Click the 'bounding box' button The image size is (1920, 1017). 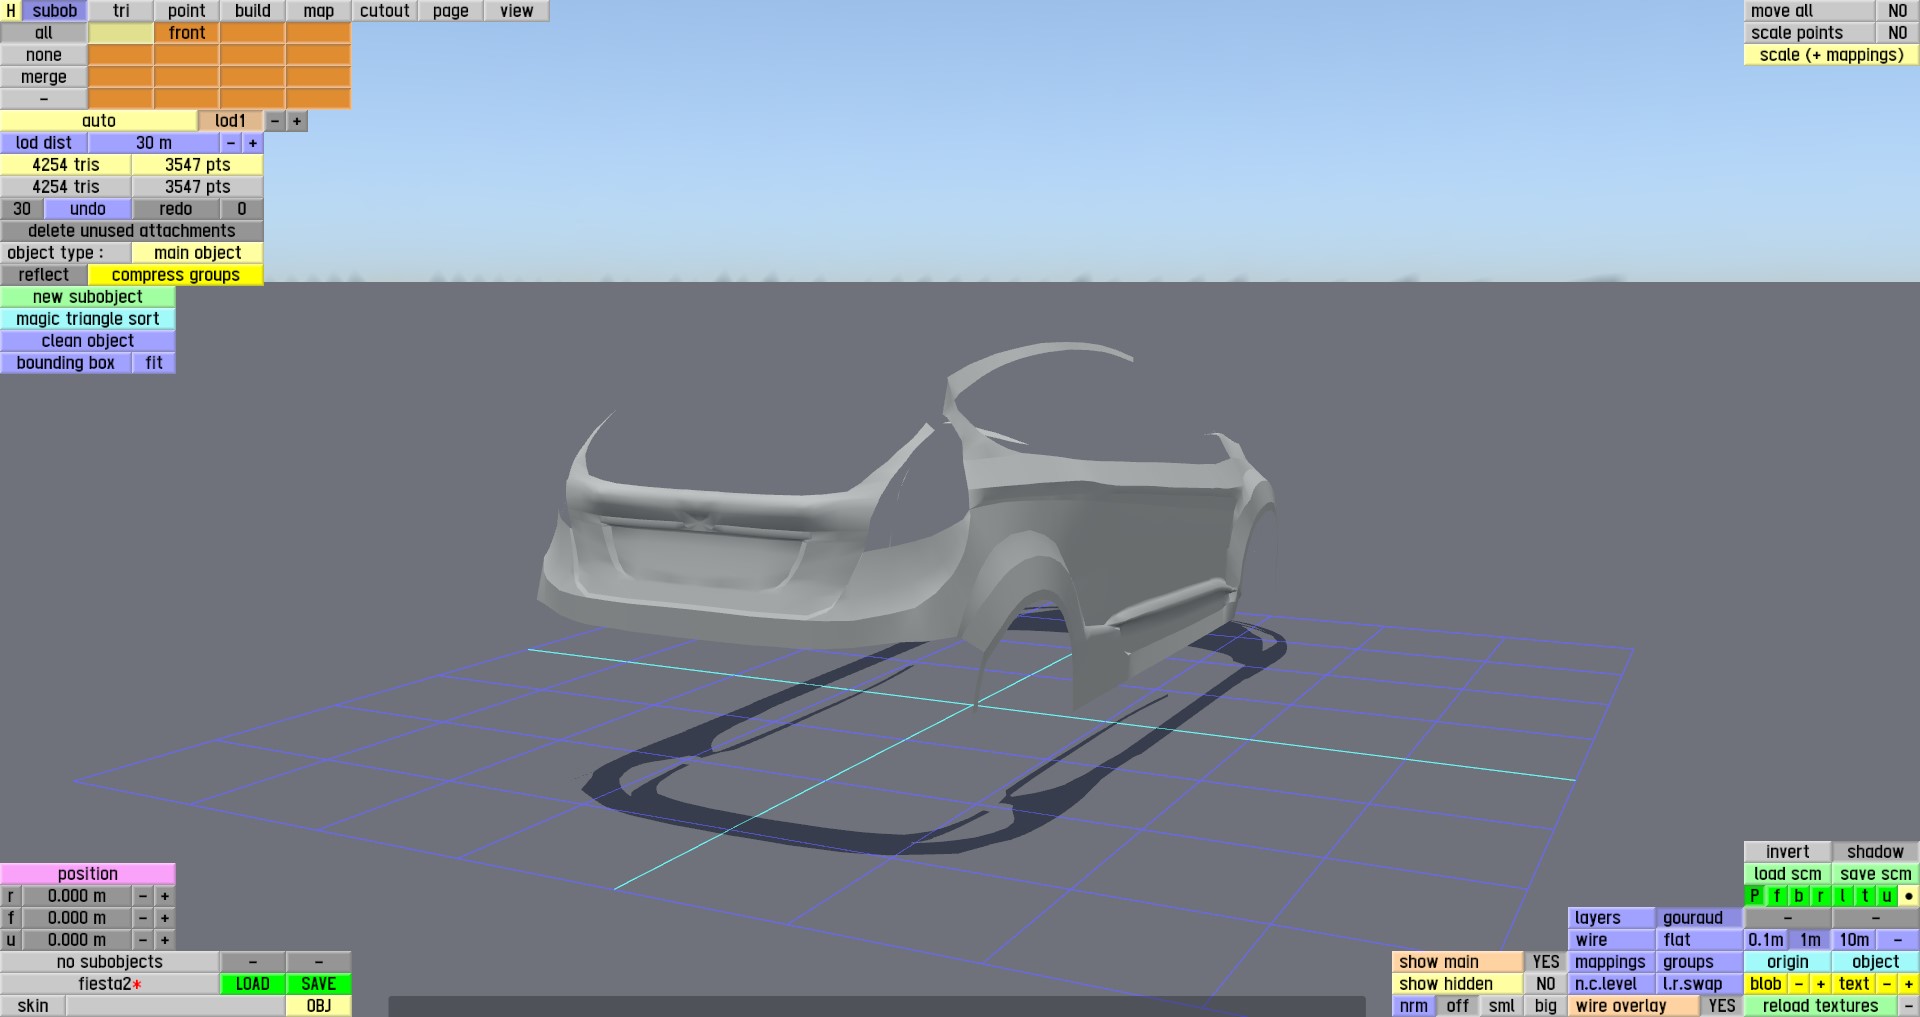[66, 363]
